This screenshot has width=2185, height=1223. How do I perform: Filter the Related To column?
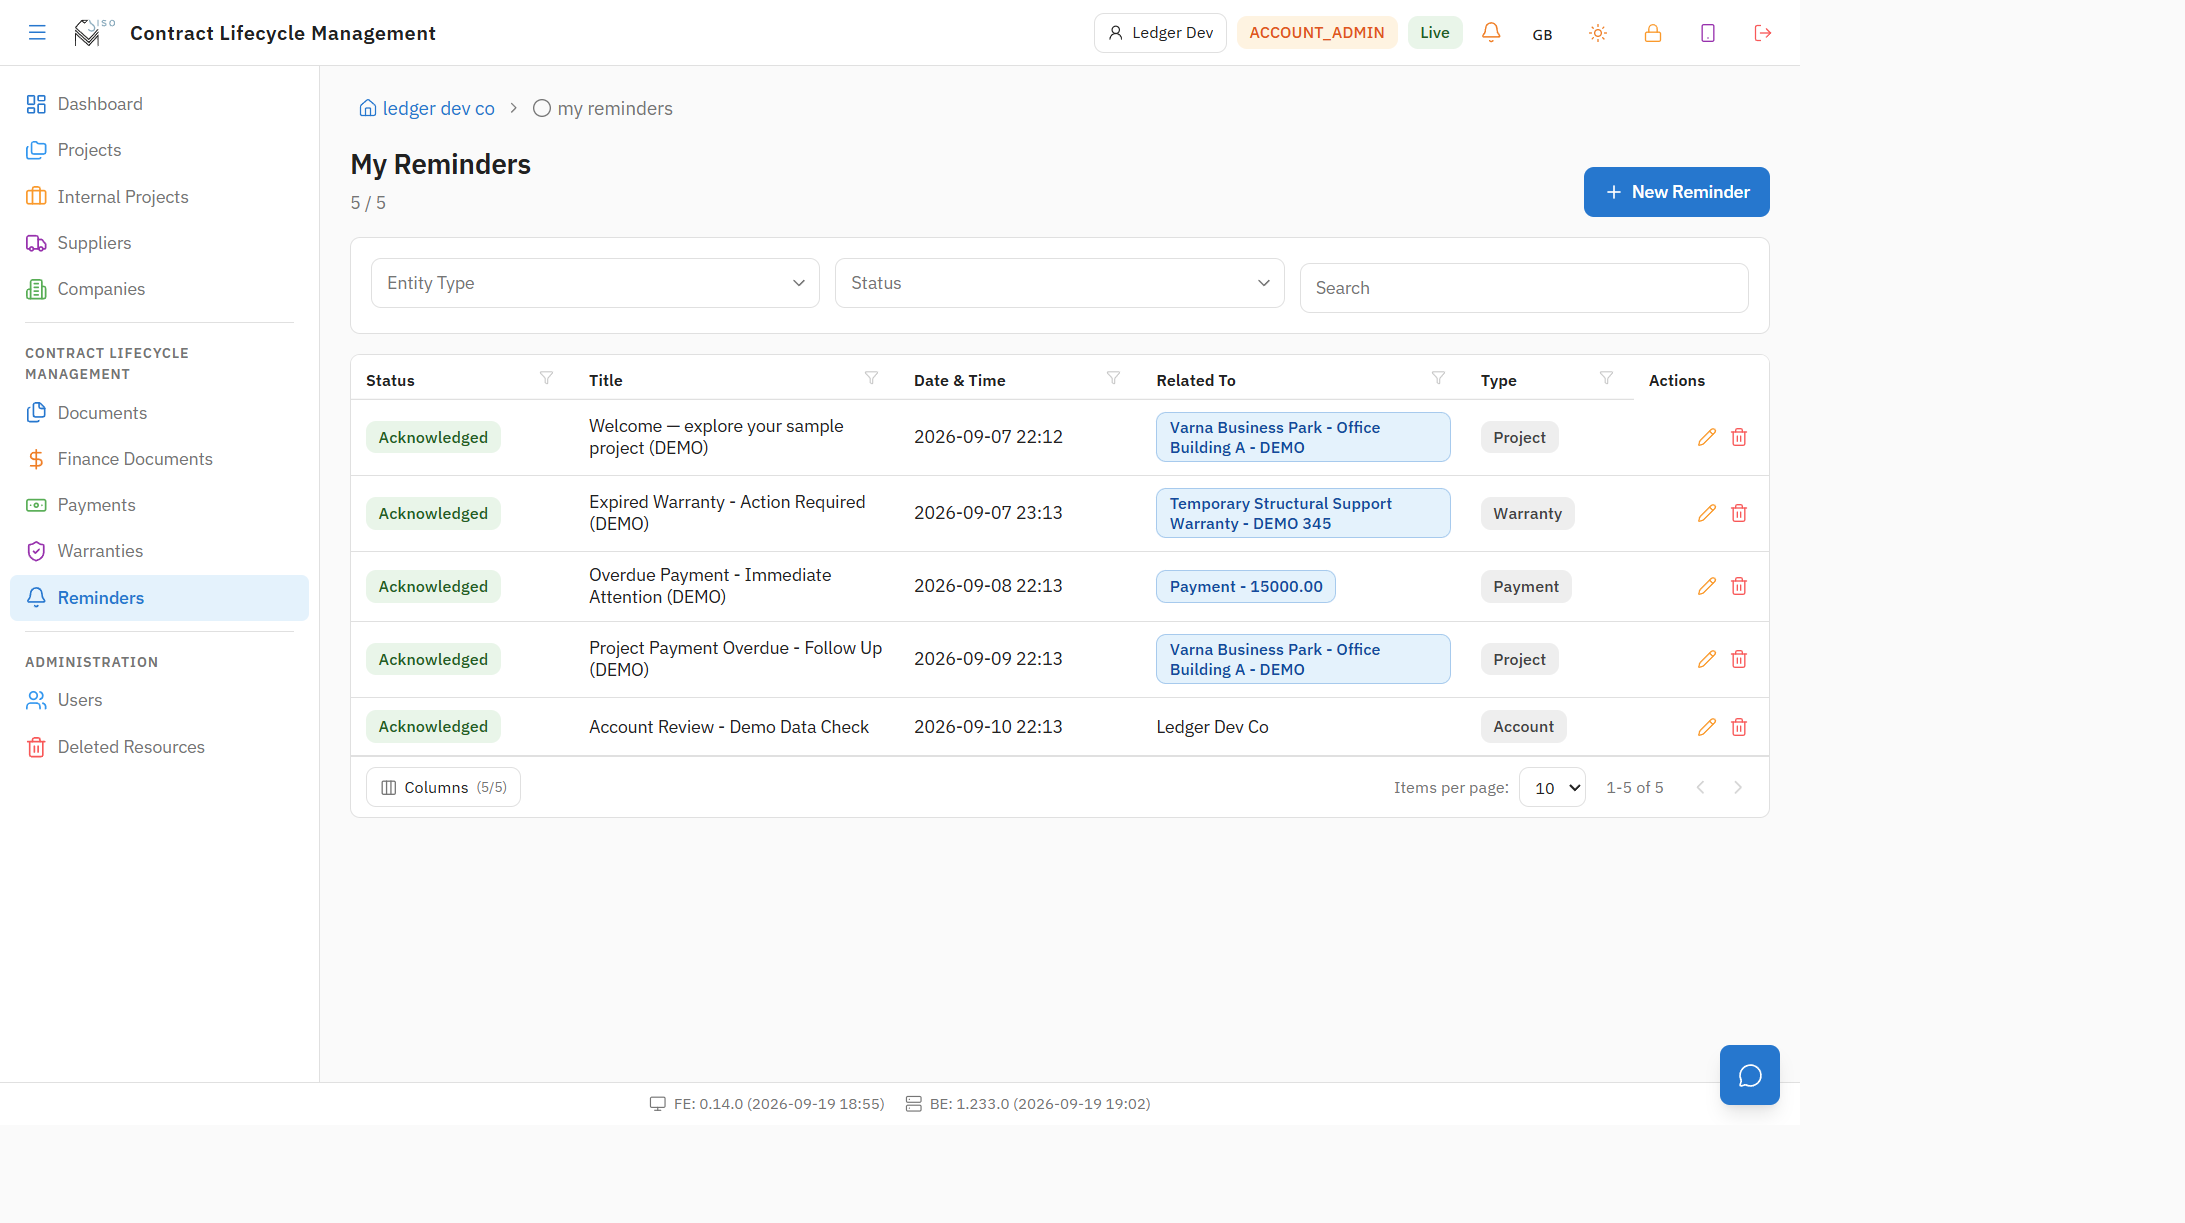click(1438, 378)
